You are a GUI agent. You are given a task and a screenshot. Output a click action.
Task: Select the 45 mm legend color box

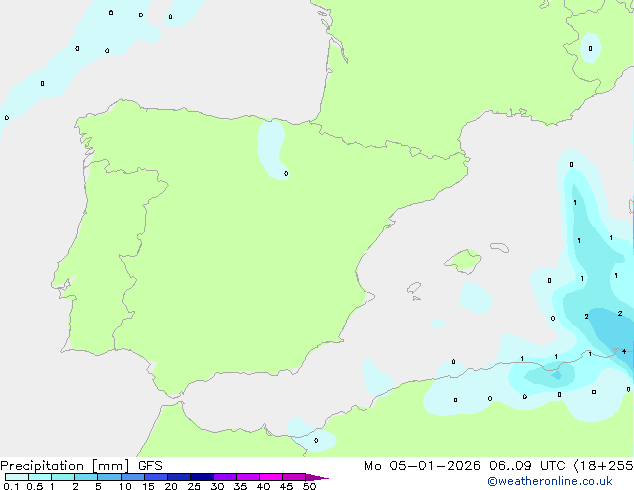[x=294, y=477]
